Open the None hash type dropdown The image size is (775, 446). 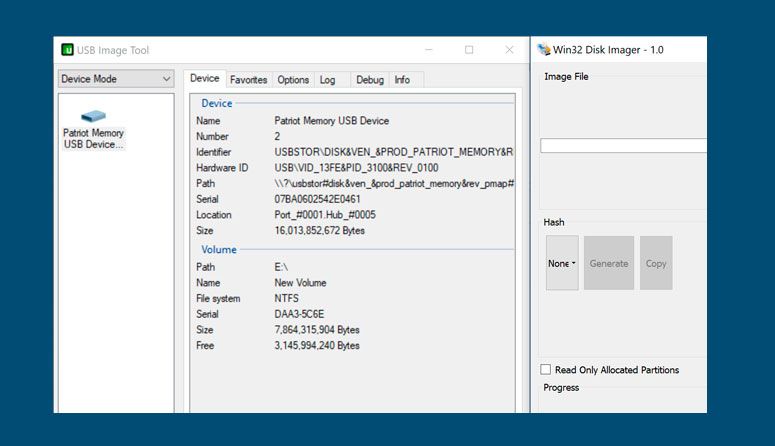point(562,263)
